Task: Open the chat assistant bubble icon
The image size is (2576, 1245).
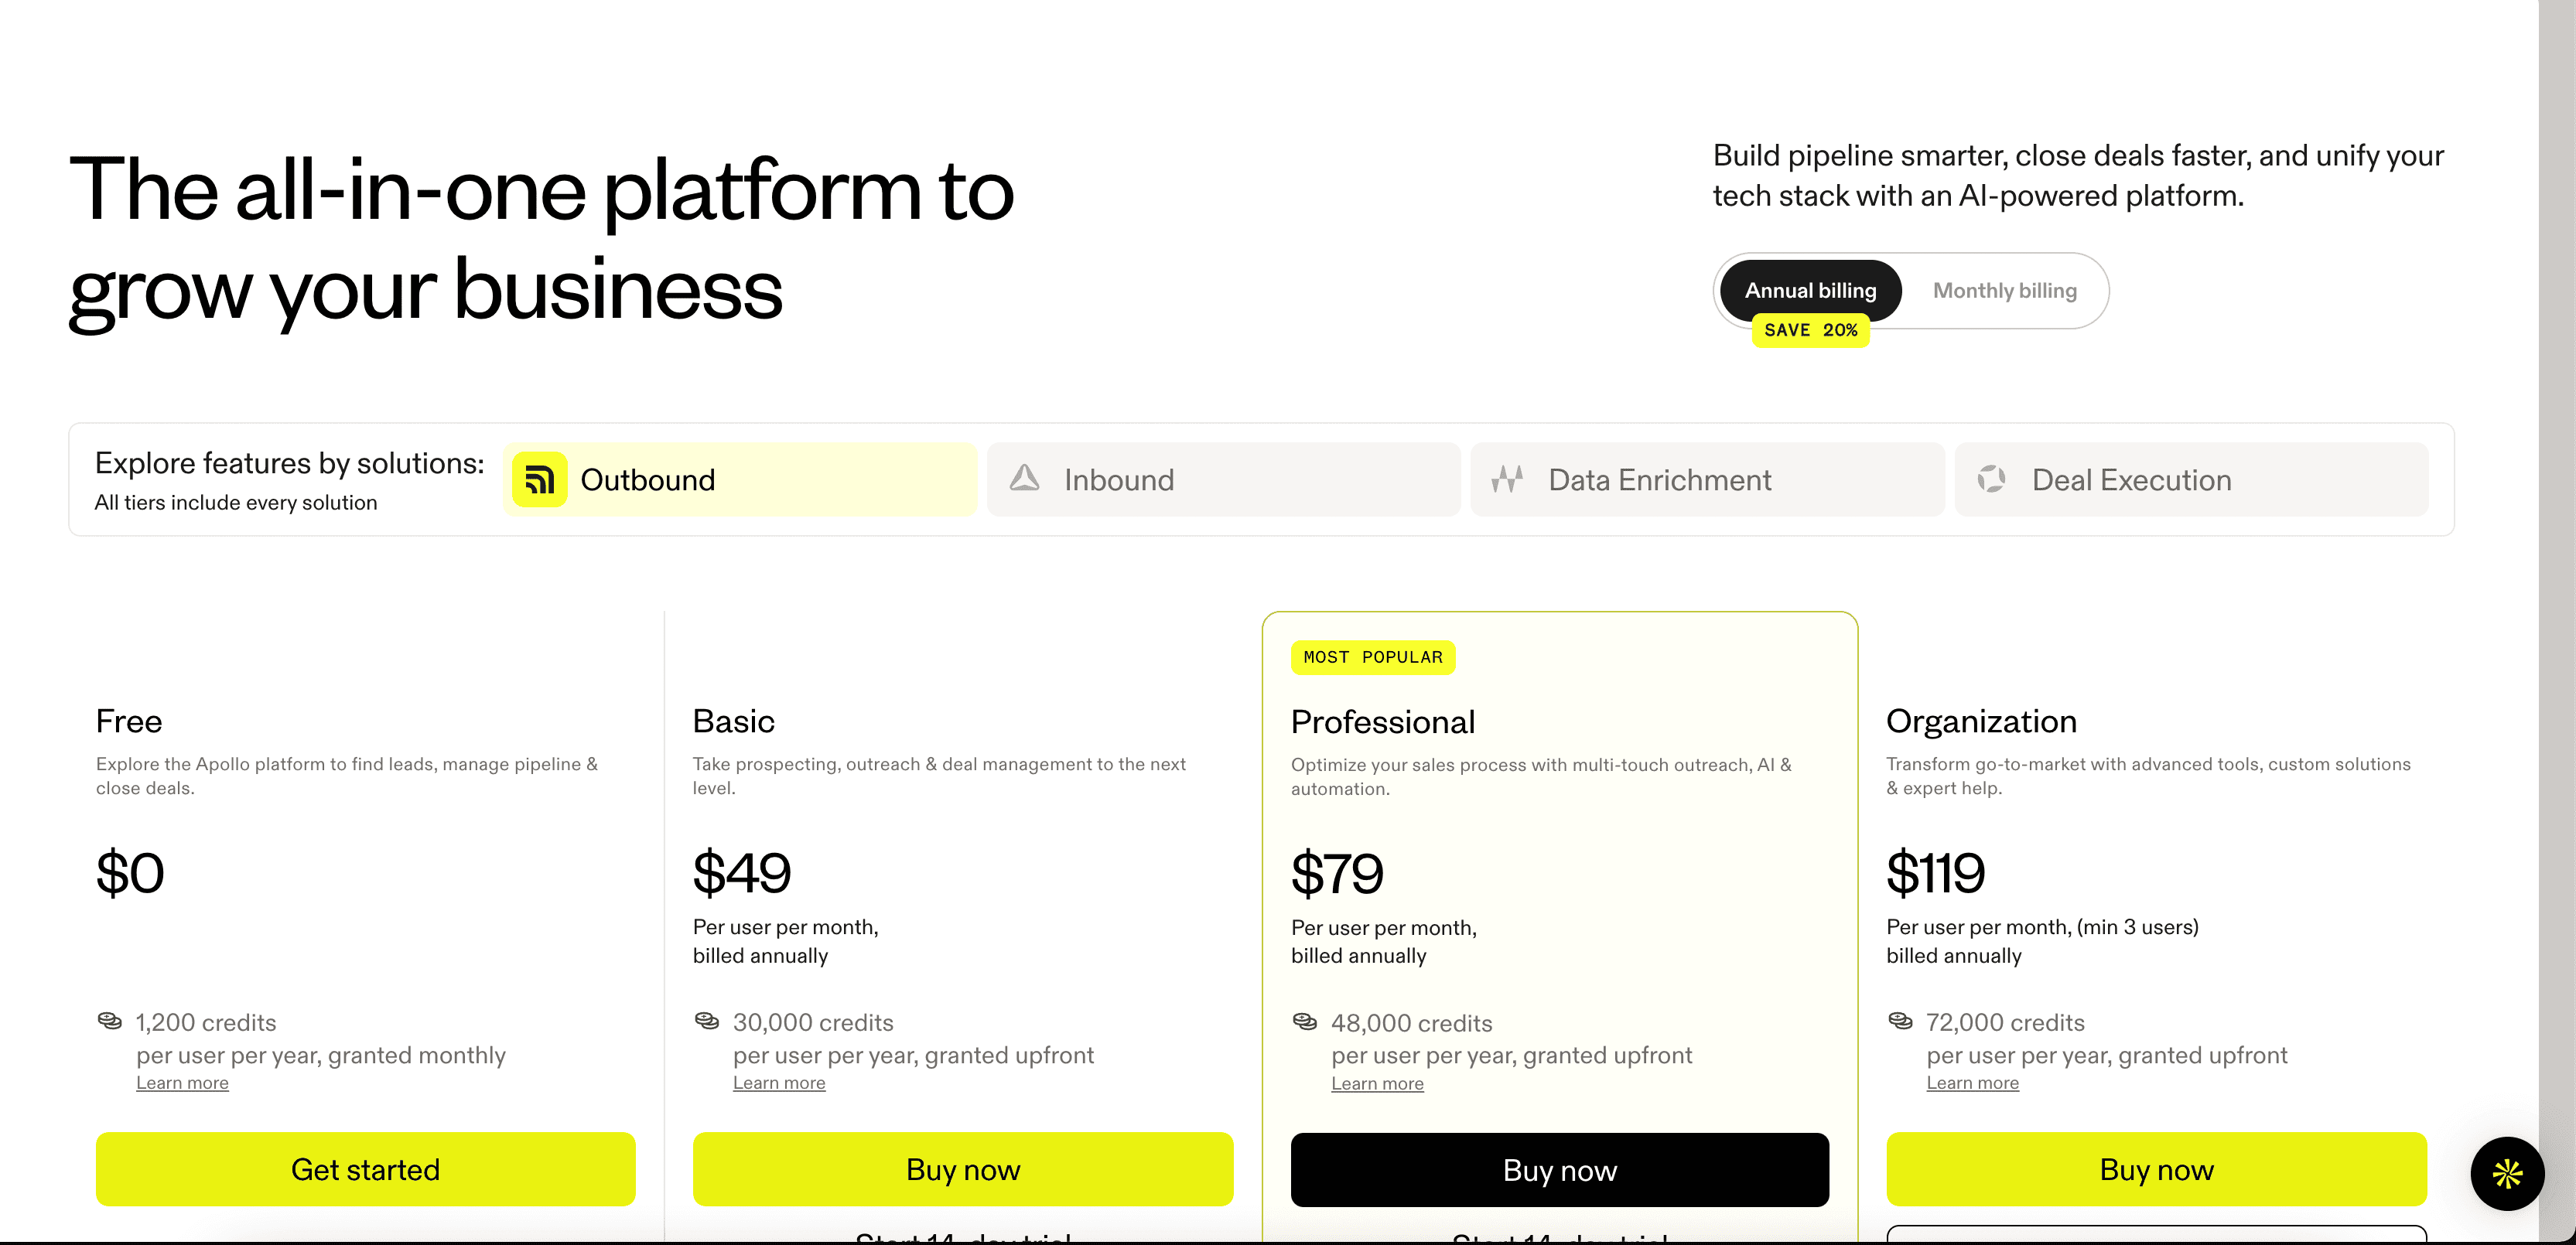Action: (2506, 1173)
